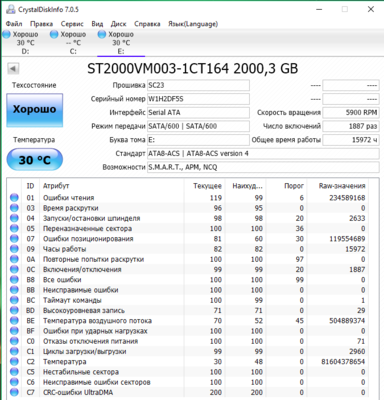The height and width of the screenshot is (400, 384).
Task: Click the 30 °C temperature button
Action: click(x=35, y=160)
